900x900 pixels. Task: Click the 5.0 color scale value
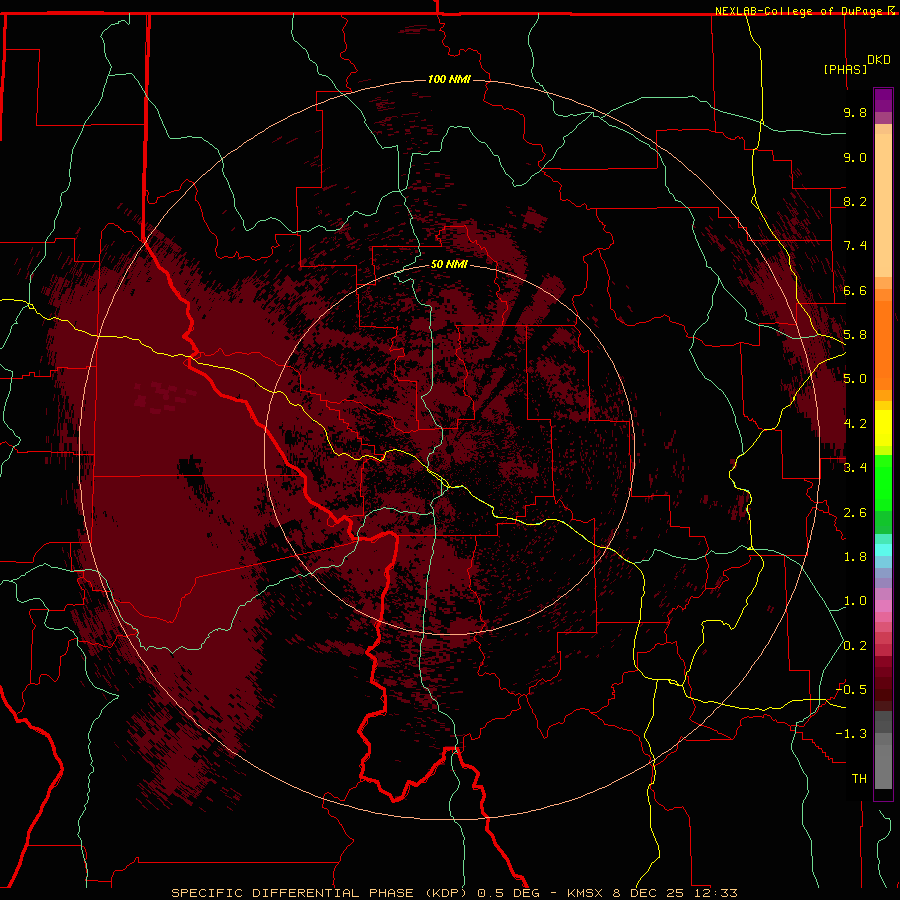855,379
